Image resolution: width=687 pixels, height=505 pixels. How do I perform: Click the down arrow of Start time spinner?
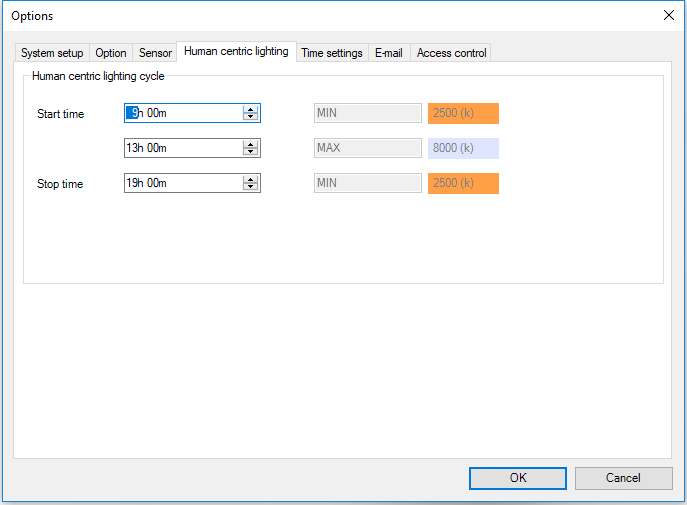coord(251,117)
